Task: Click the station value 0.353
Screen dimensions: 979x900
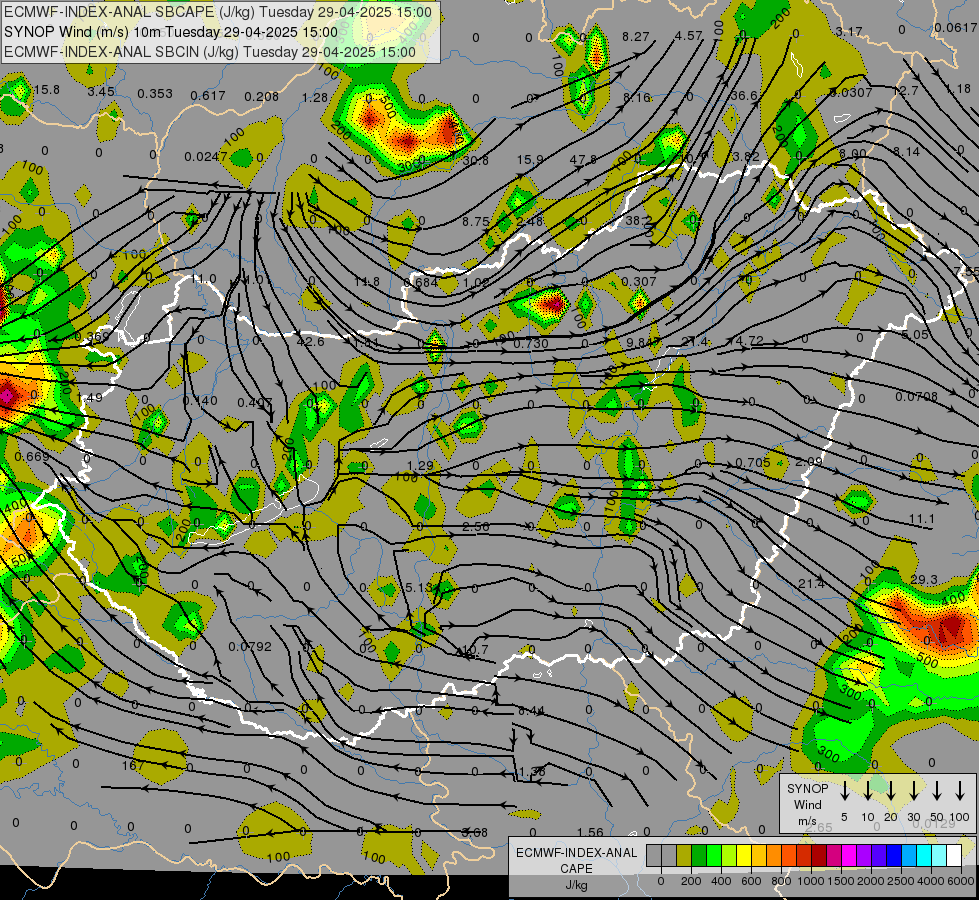Action: coord(155,94)
